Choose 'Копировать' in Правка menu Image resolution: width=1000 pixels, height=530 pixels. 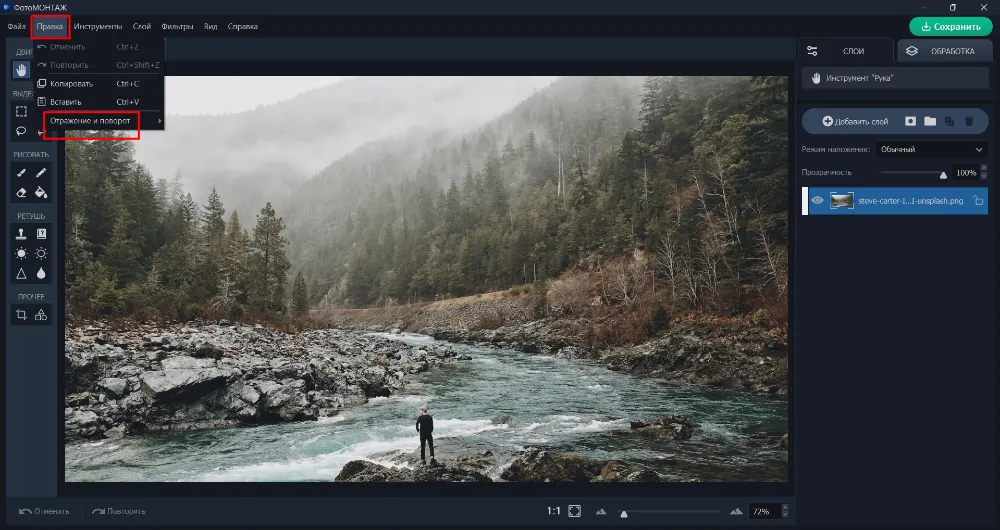point(99,84)
